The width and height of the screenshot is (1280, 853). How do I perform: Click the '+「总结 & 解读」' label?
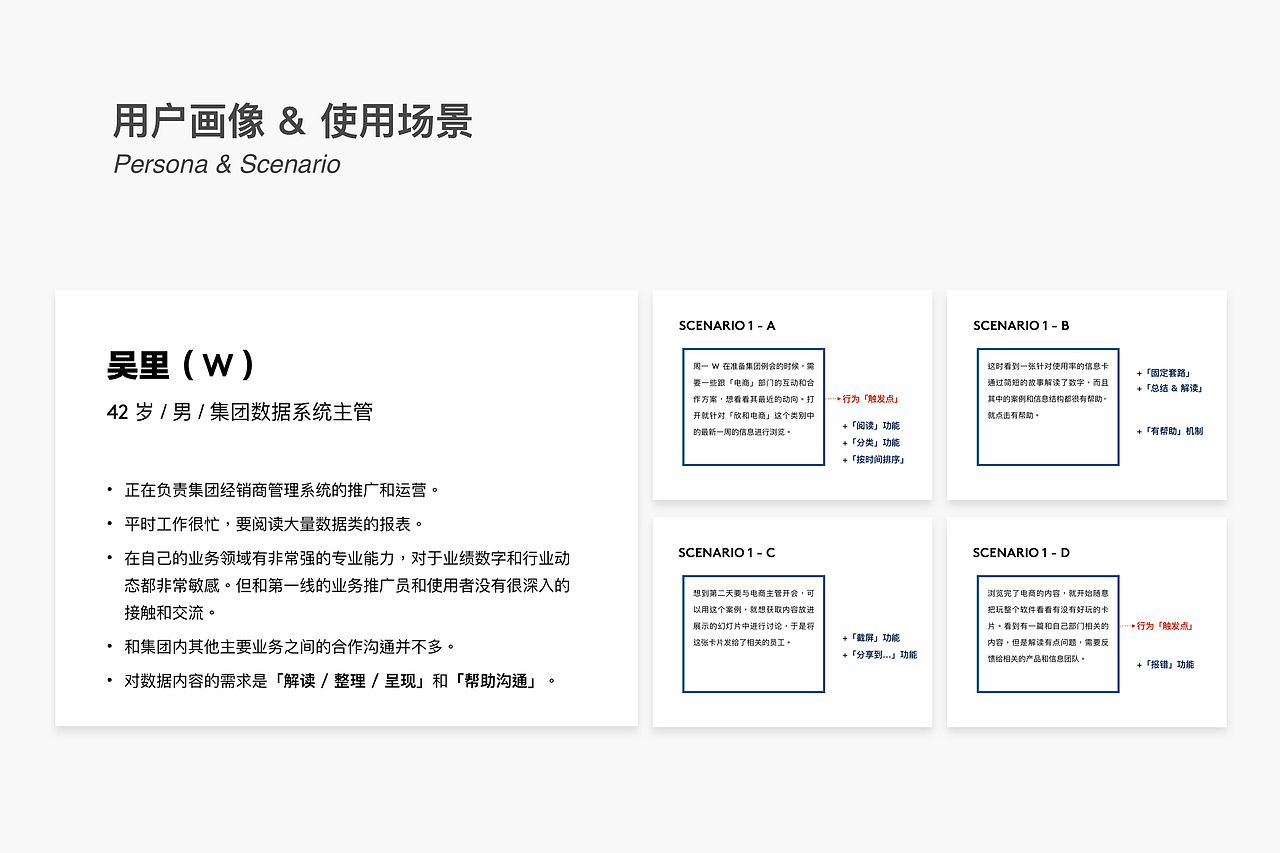pyautogui.click(x=1170, y=388)
